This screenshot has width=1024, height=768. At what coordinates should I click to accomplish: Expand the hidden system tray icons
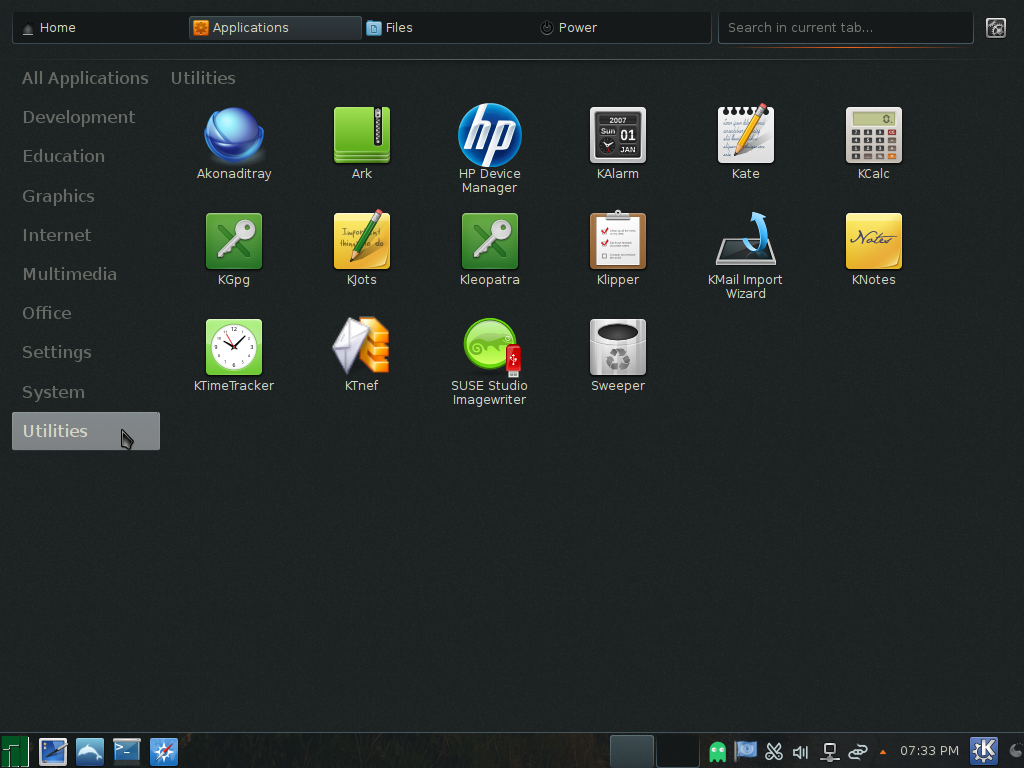pos(882,751)
